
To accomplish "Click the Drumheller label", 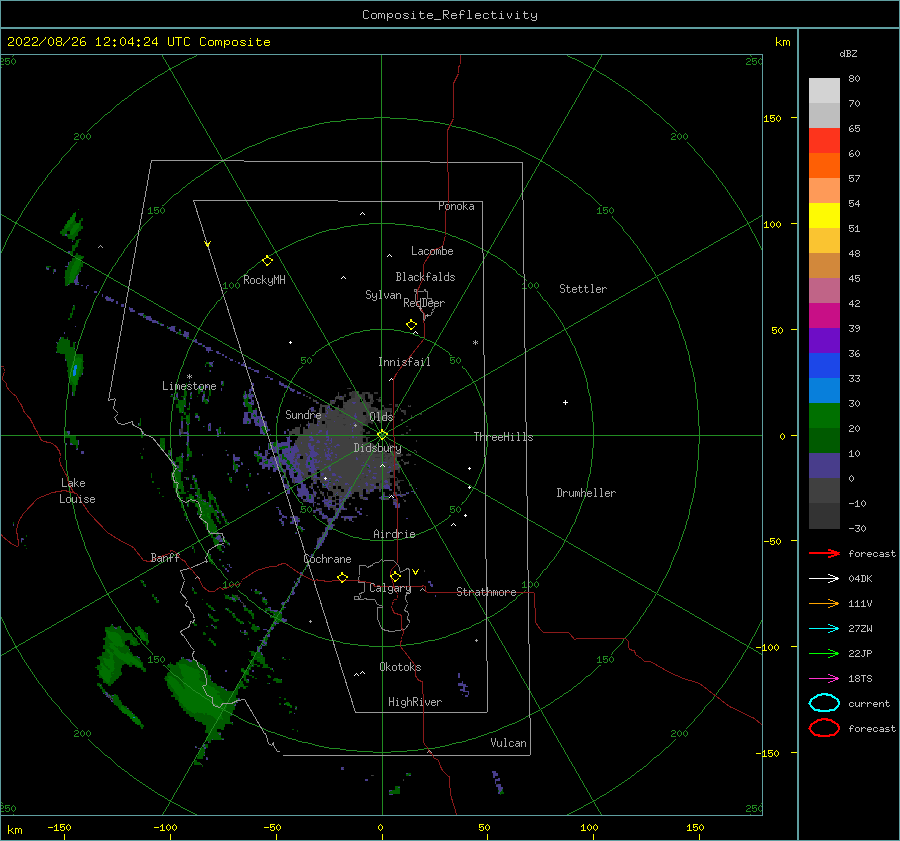I will pyautogui.click(x=586, y=493).
